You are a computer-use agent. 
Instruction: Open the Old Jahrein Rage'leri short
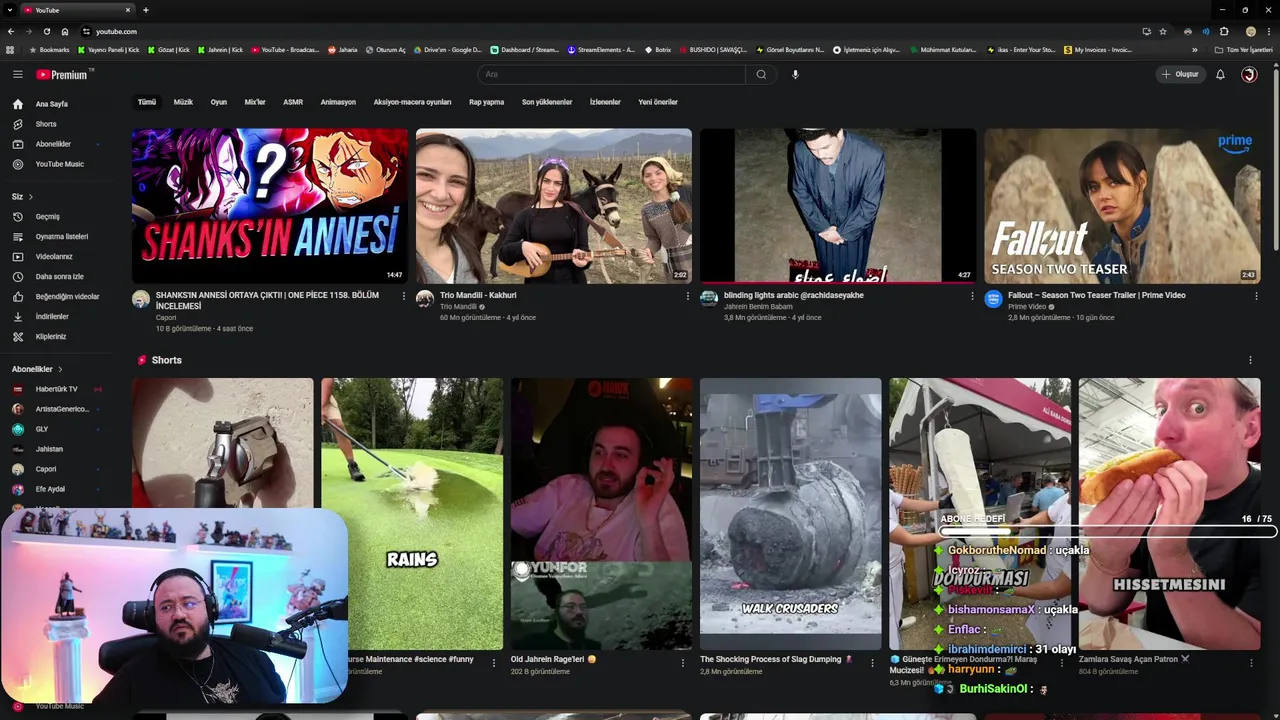click(602, 514)
